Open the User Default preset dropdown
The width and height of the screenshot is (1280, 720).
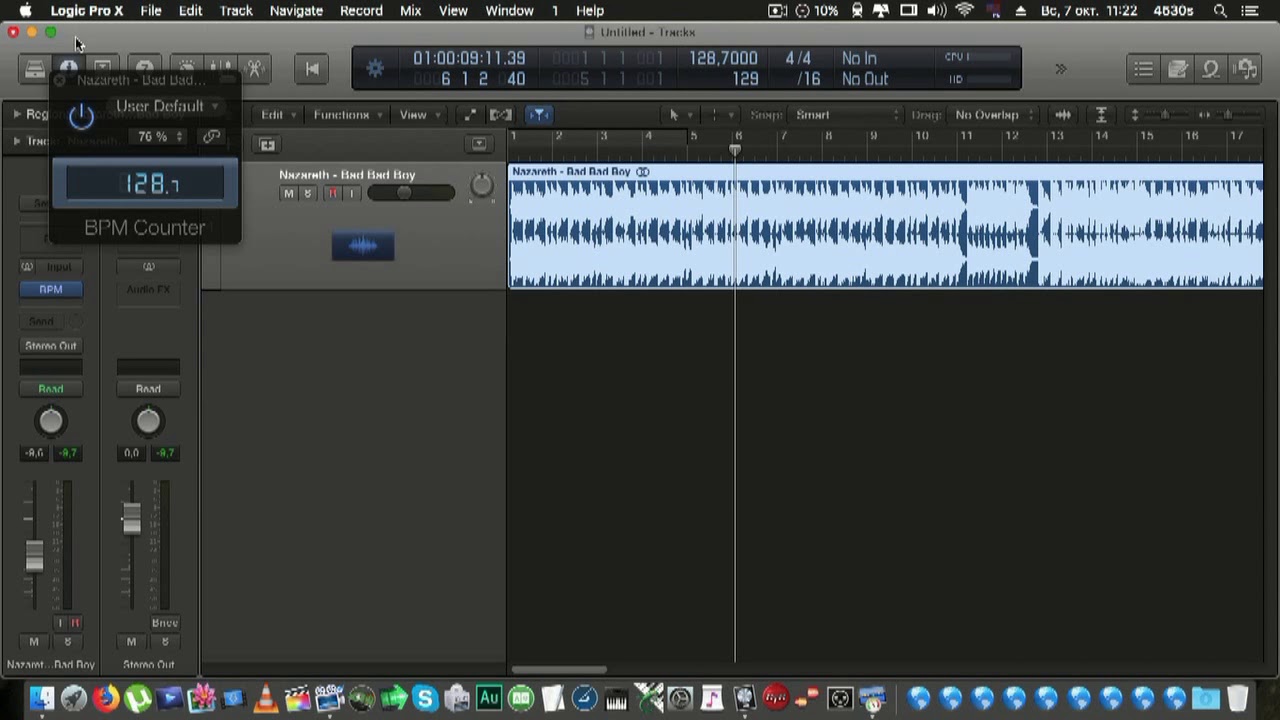166,106
